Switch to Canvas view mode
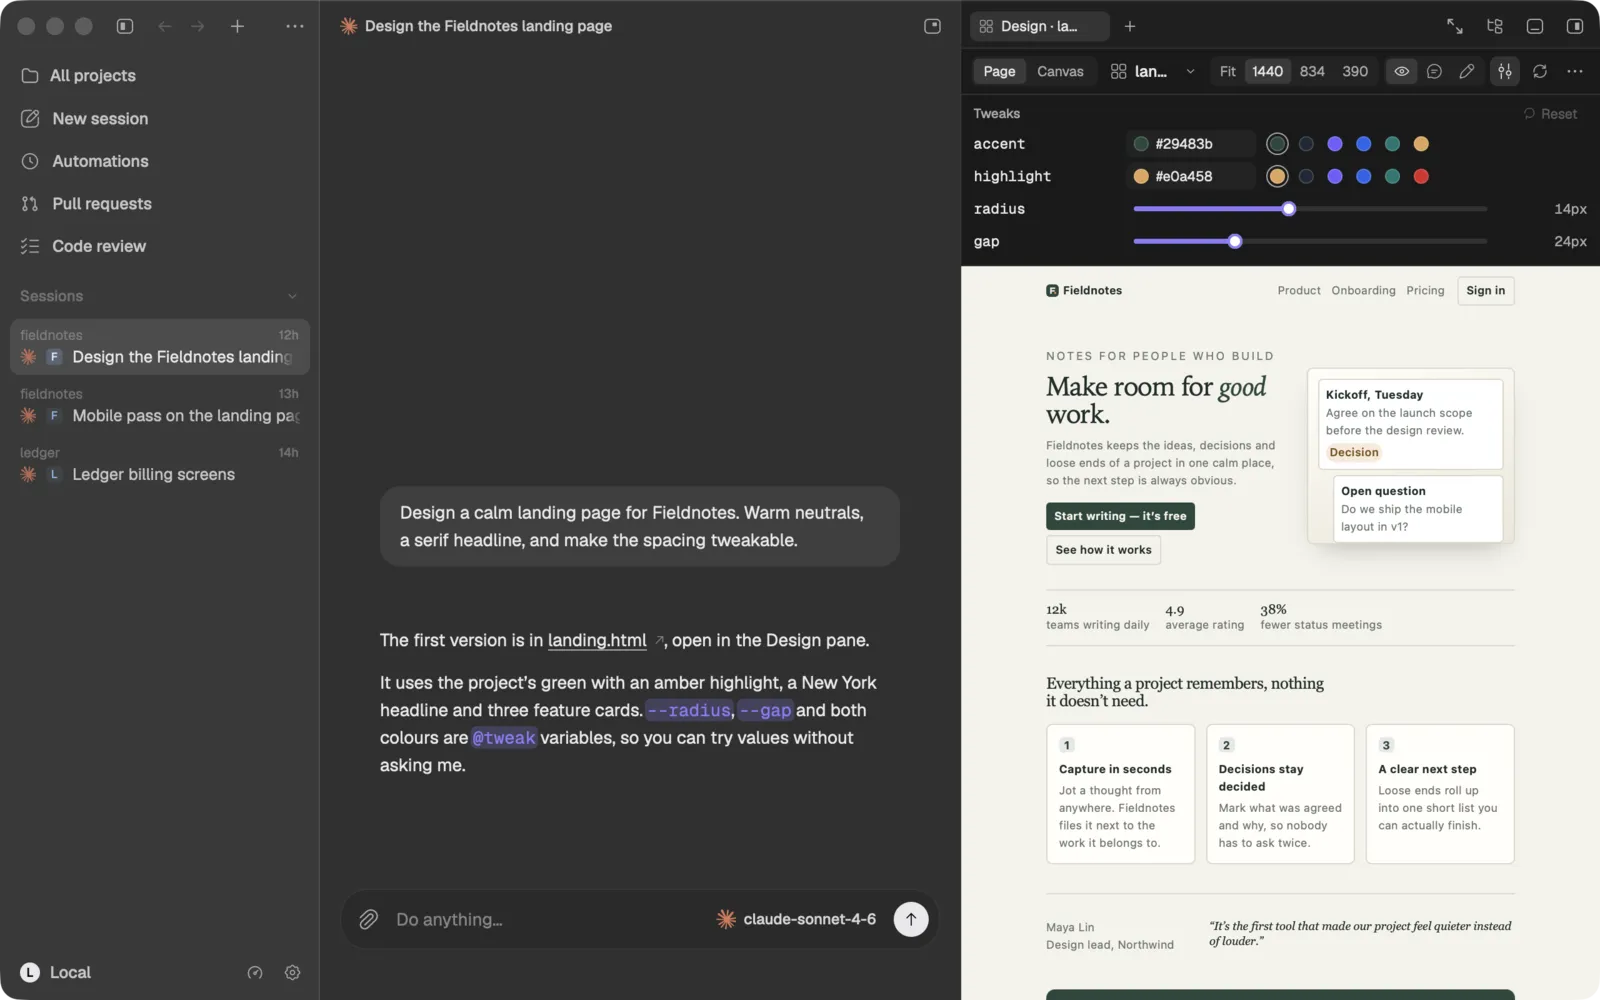 (x=1060, y=71)
